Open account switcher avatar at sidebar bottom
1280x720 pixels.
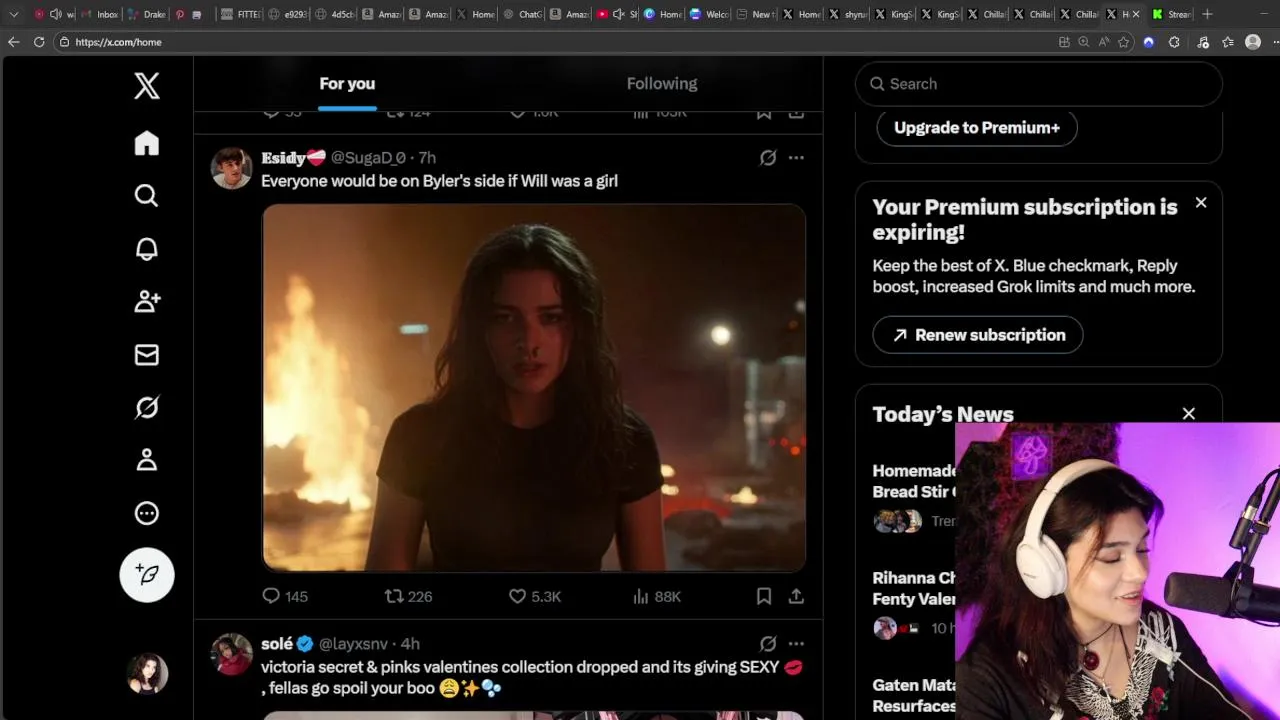tap(147, 674)
